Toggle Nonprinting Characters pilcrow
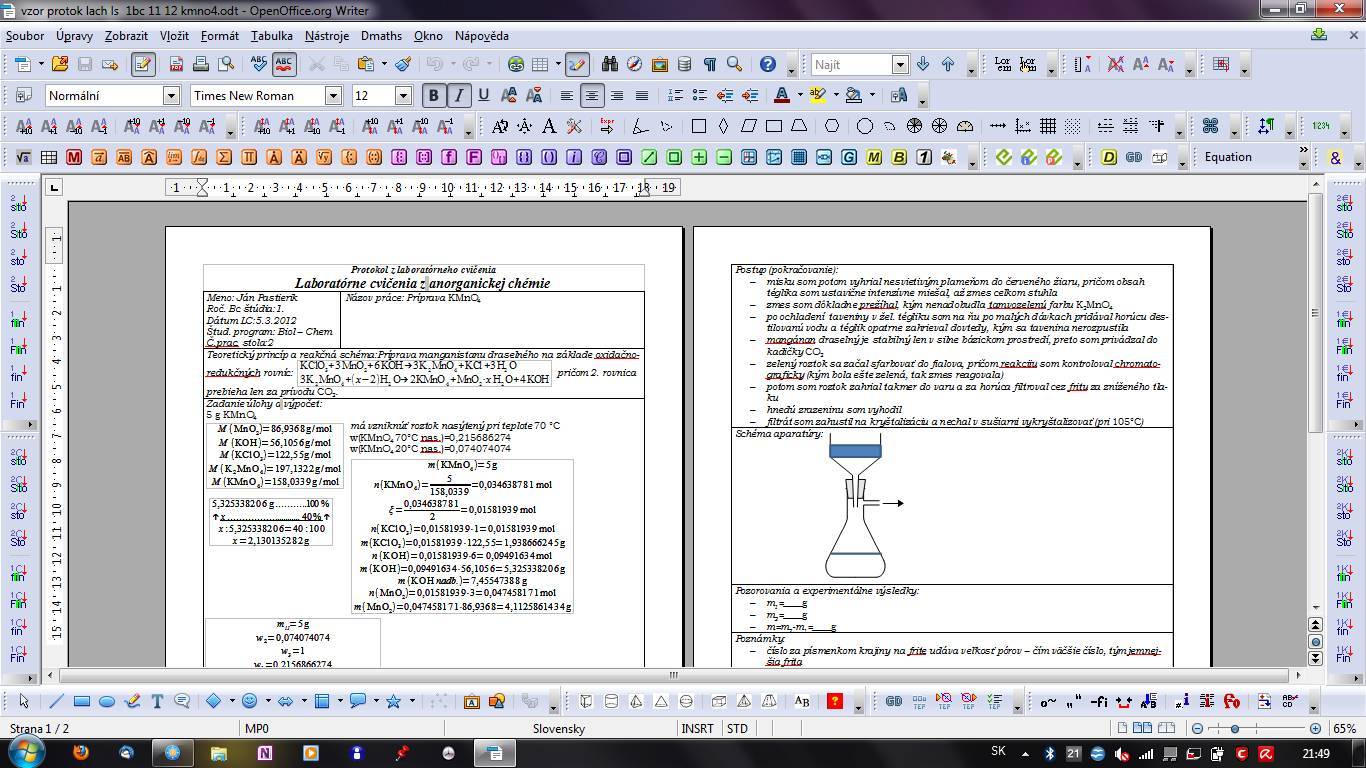Viewport: 1366px width, 768px height. tap(709, 64)
